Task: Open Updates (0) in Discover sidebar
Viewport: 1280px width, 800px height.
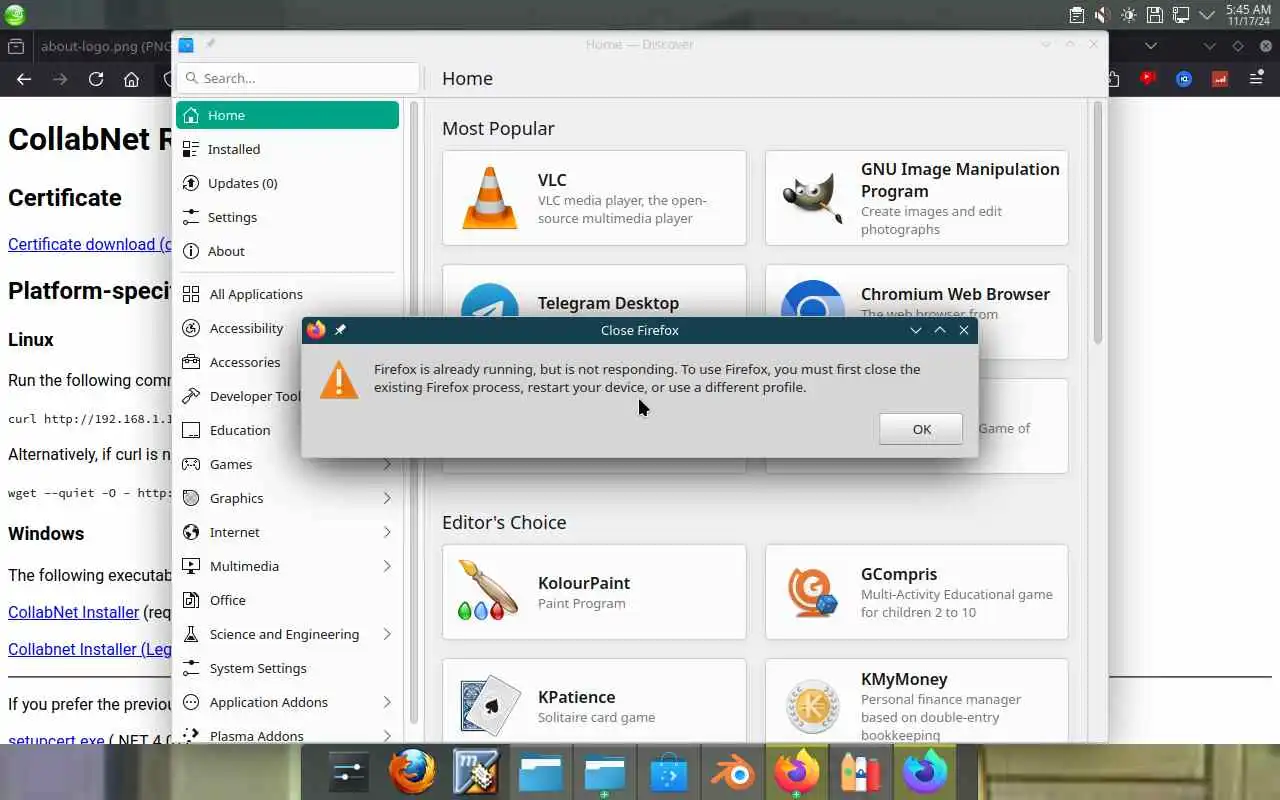Action: click(x=287, y=183)
